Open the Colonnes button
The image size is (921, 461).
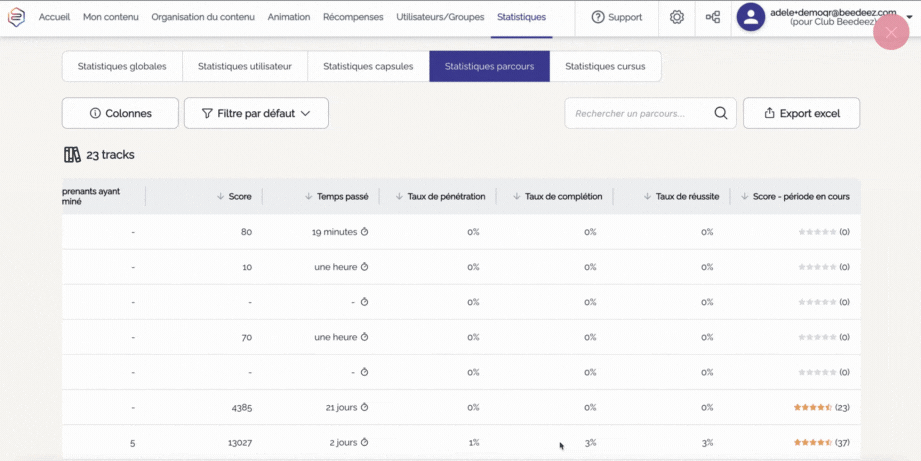point(120,113)
